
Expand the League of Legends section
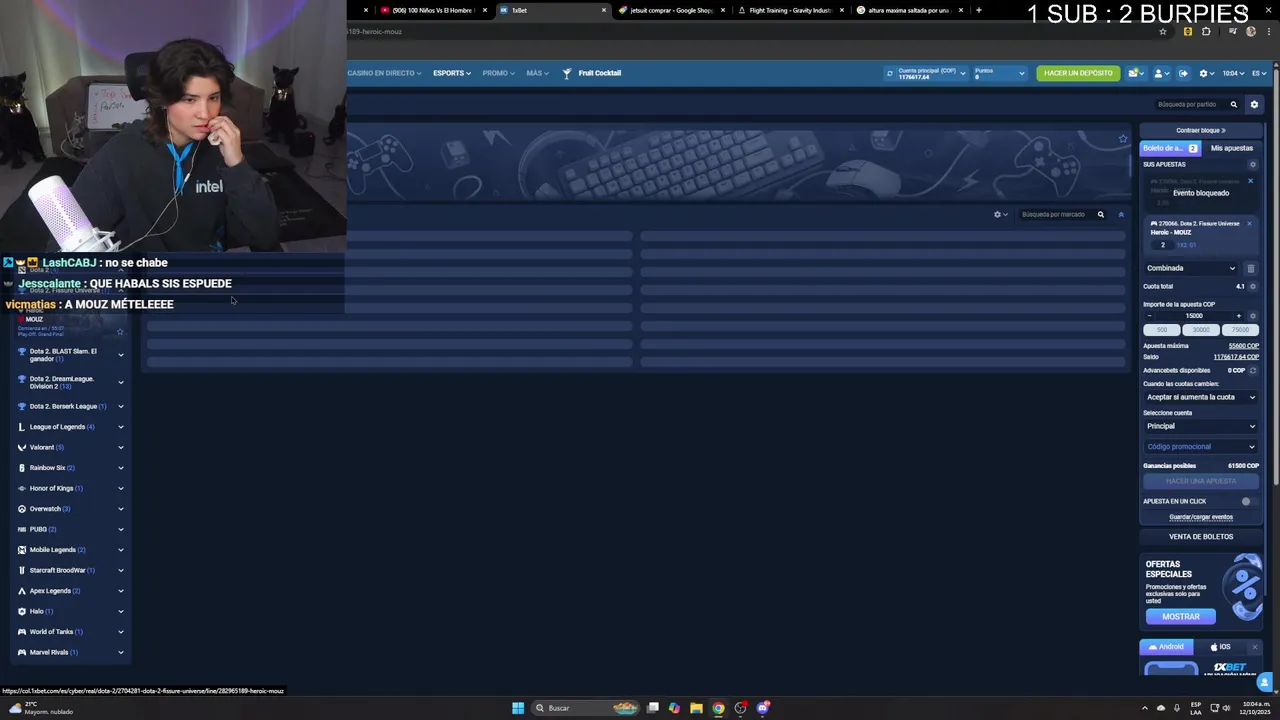pyautogui.click(x=121, y=427)
